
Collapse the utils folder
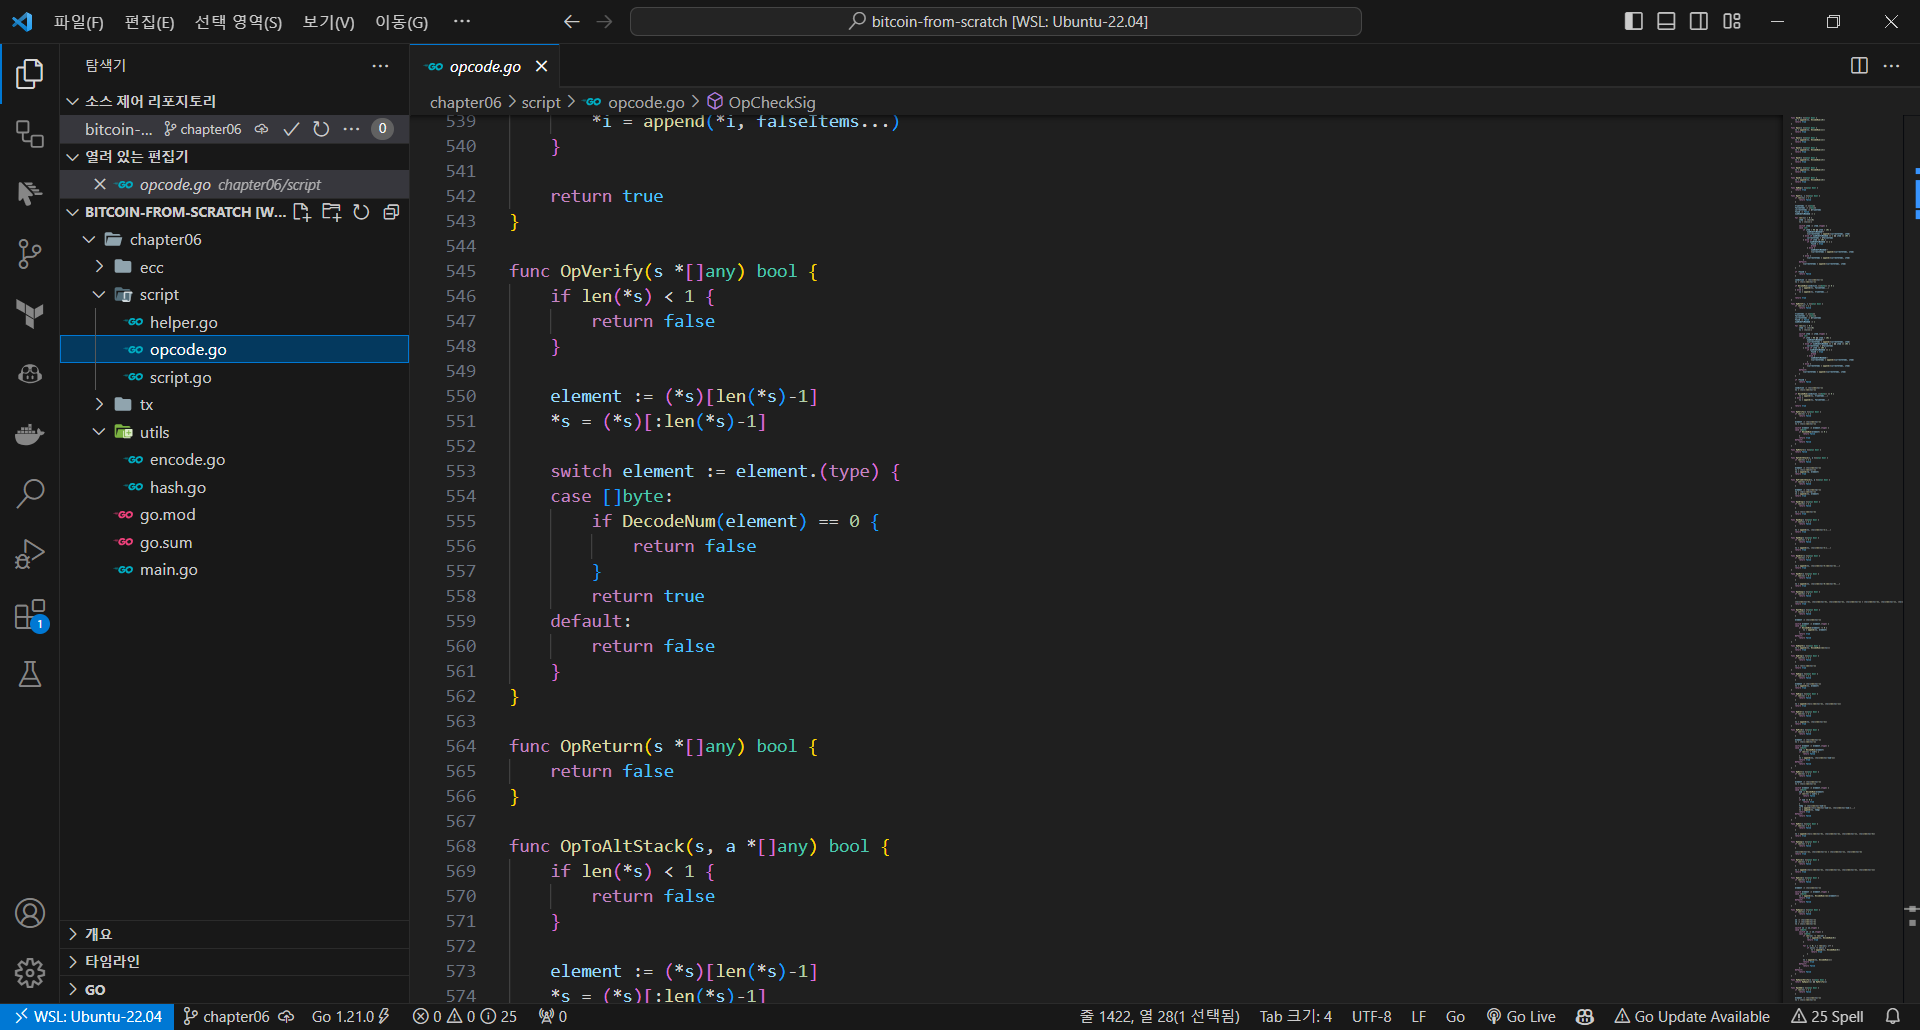(99, 432)
